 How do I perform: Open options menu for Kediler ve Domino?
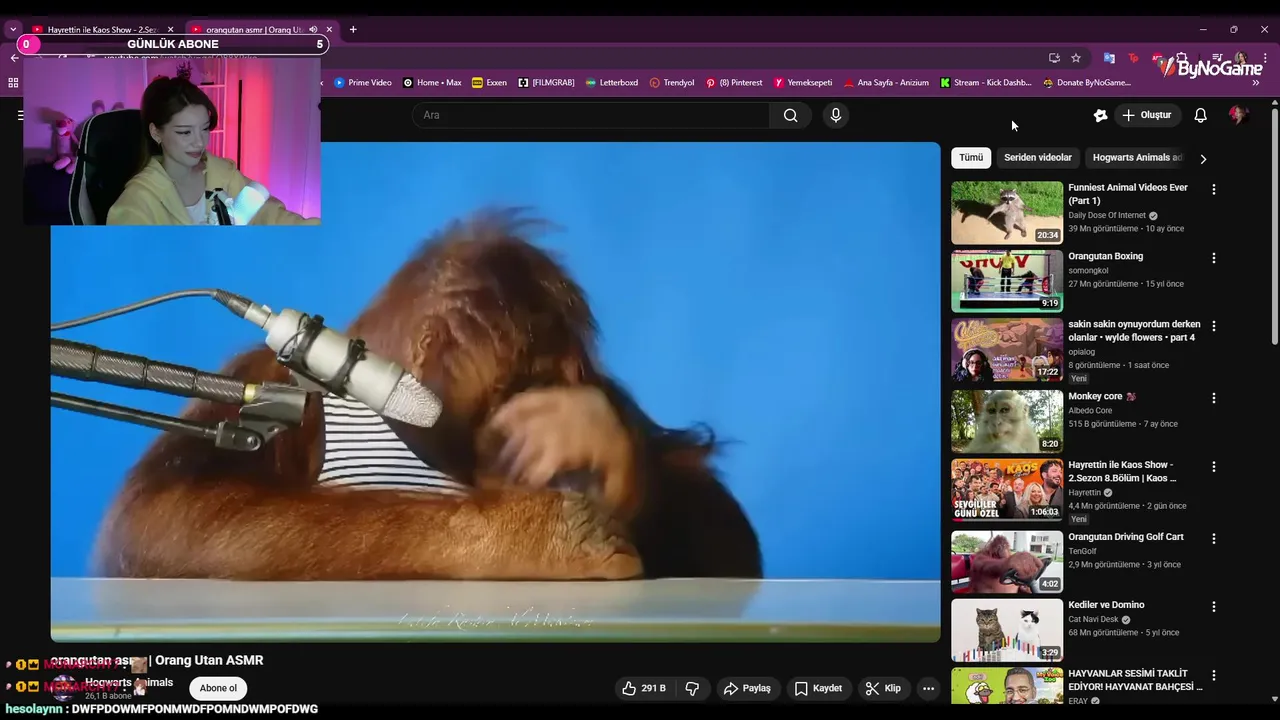click(x=1214, y=607)
